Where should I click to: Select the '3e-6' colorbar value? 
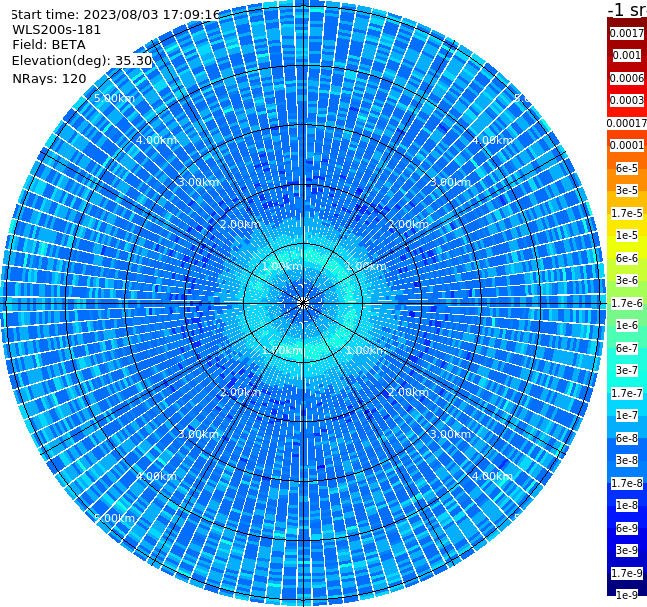(x=627, y=280)
